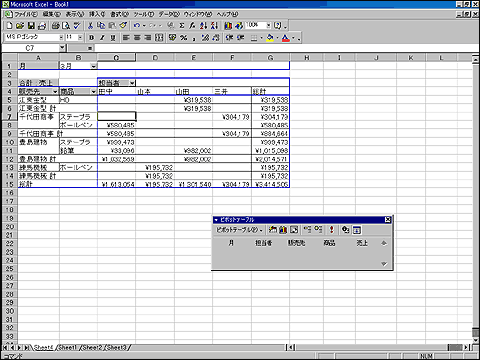Click the Font Color red A swatch
This screenshot has height=360, width=480.
coord(286,38)
